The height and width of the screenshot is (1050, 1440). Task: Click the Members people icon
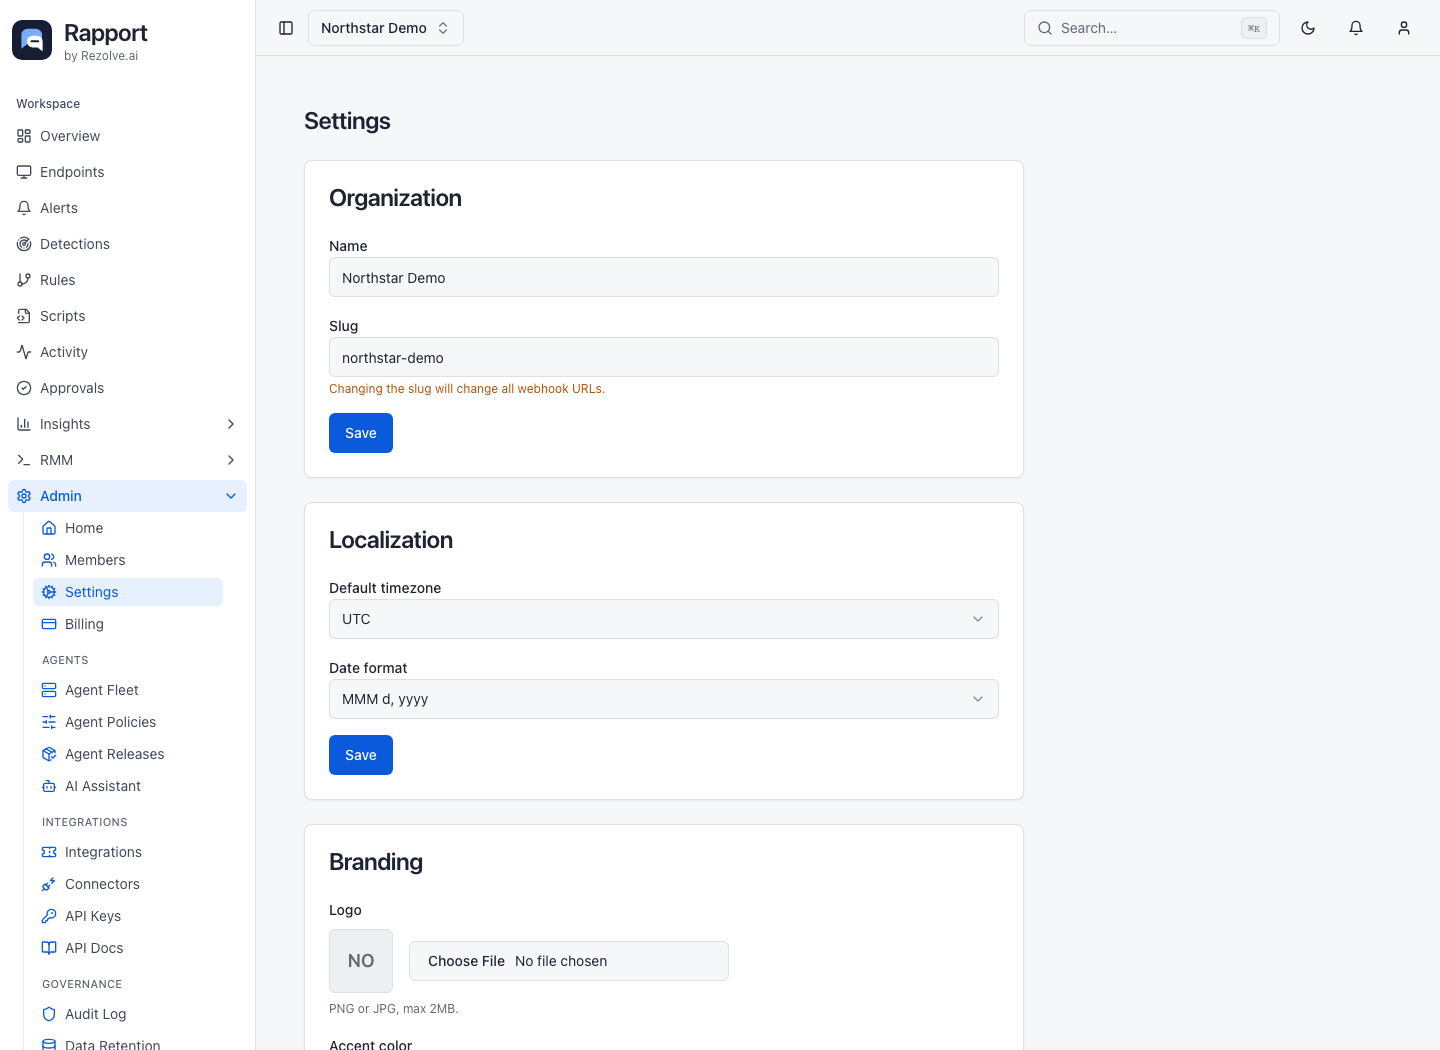[49, 560]
